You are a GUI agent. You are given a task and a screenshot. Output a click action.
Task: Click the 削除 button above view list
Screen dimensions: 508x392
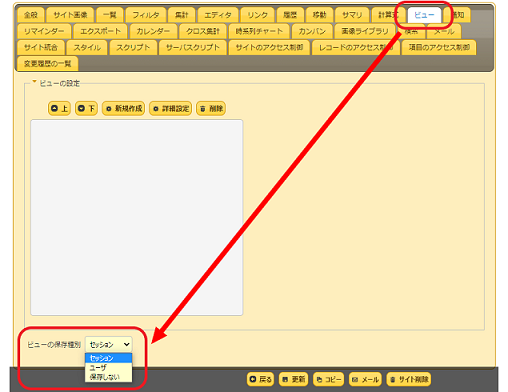point(211,109)
